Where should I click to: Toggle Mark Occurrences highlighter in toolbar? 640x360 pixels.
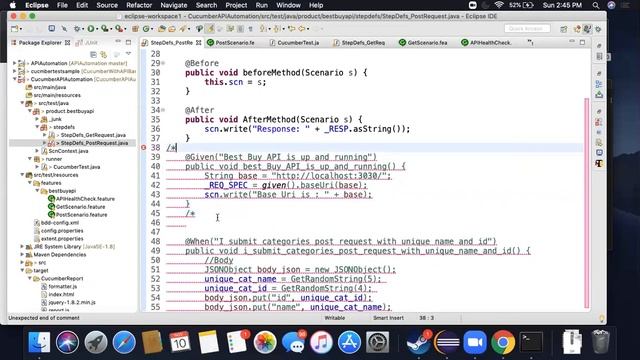(210, 29)
